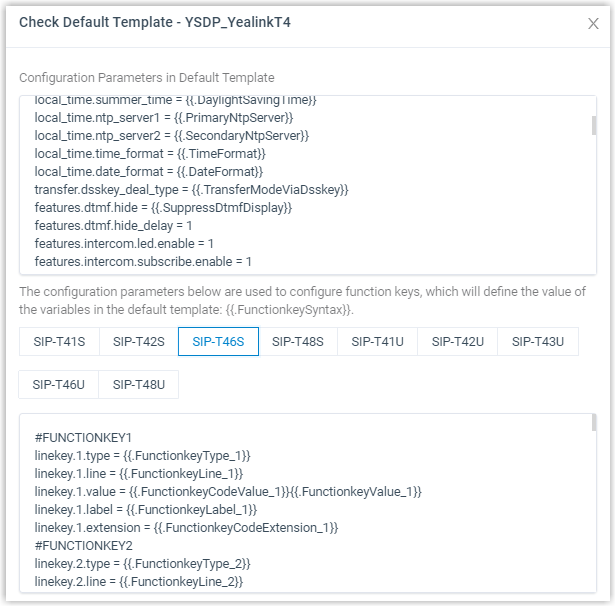Viewport: 616px width, 607px height.
Task: Click the default template parameters scrollbar thumb
Action: (x=594, y=125)
